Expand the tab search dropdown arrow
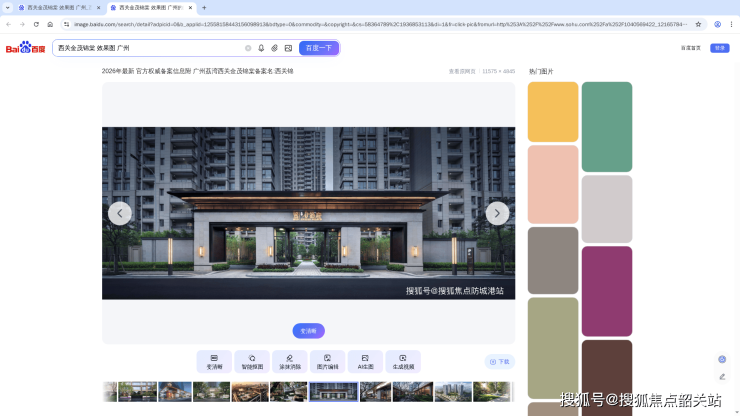 (x=8, y=8)
